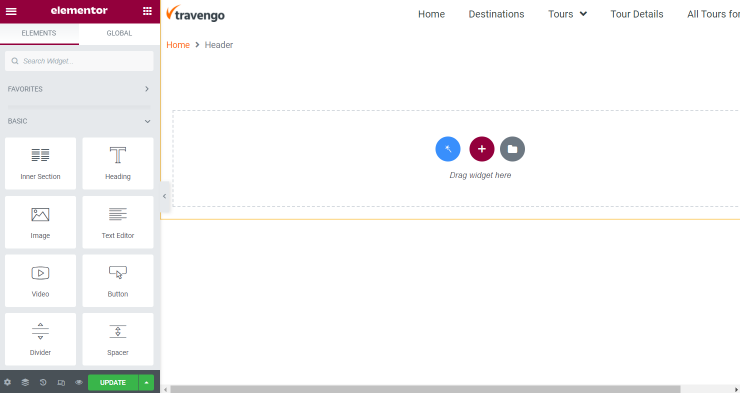The height and width of the screenshot is (393, 740).
Task: Click the Destinations nav menu item
Action: point(496,14)
